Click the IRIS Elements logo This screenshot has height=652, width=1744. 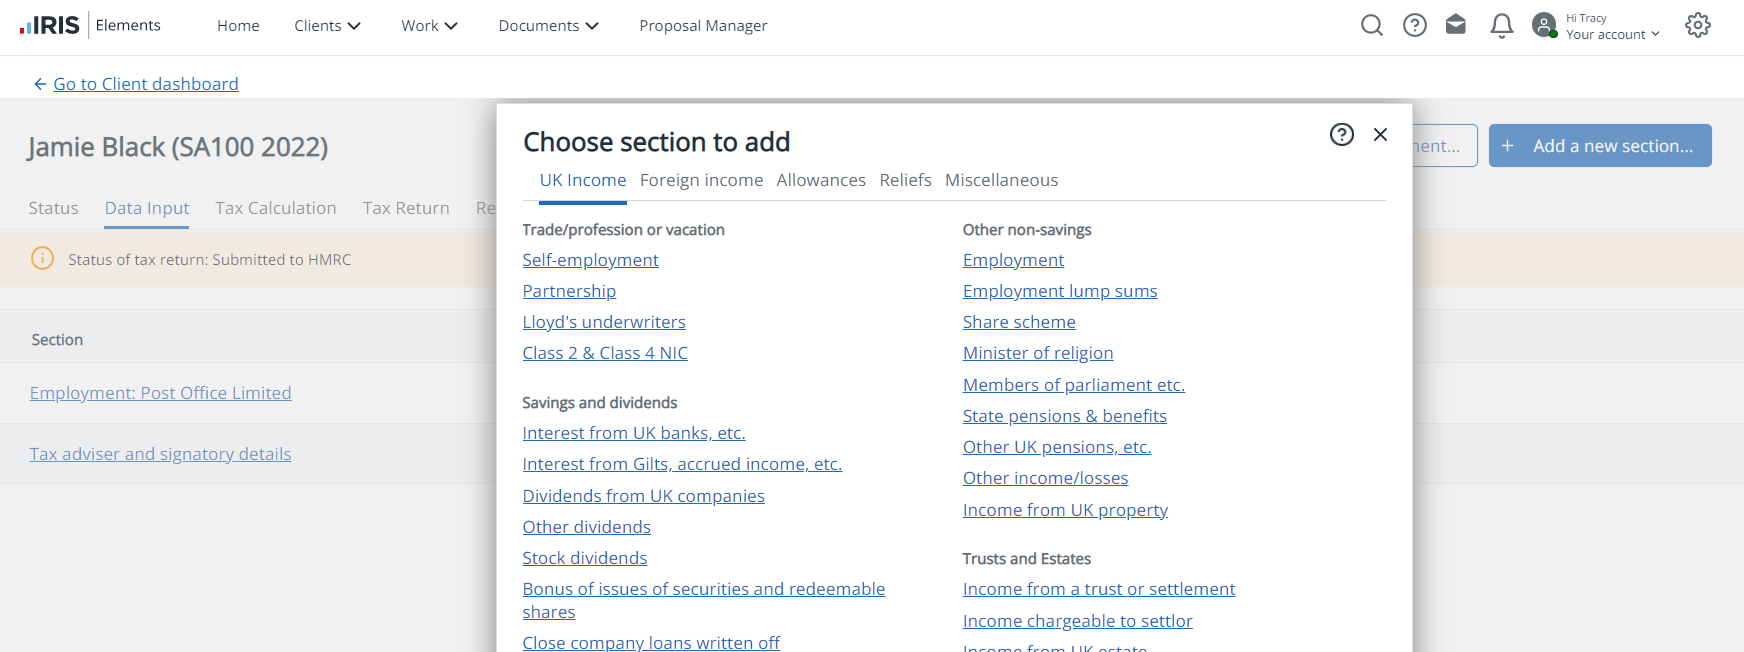90,25
